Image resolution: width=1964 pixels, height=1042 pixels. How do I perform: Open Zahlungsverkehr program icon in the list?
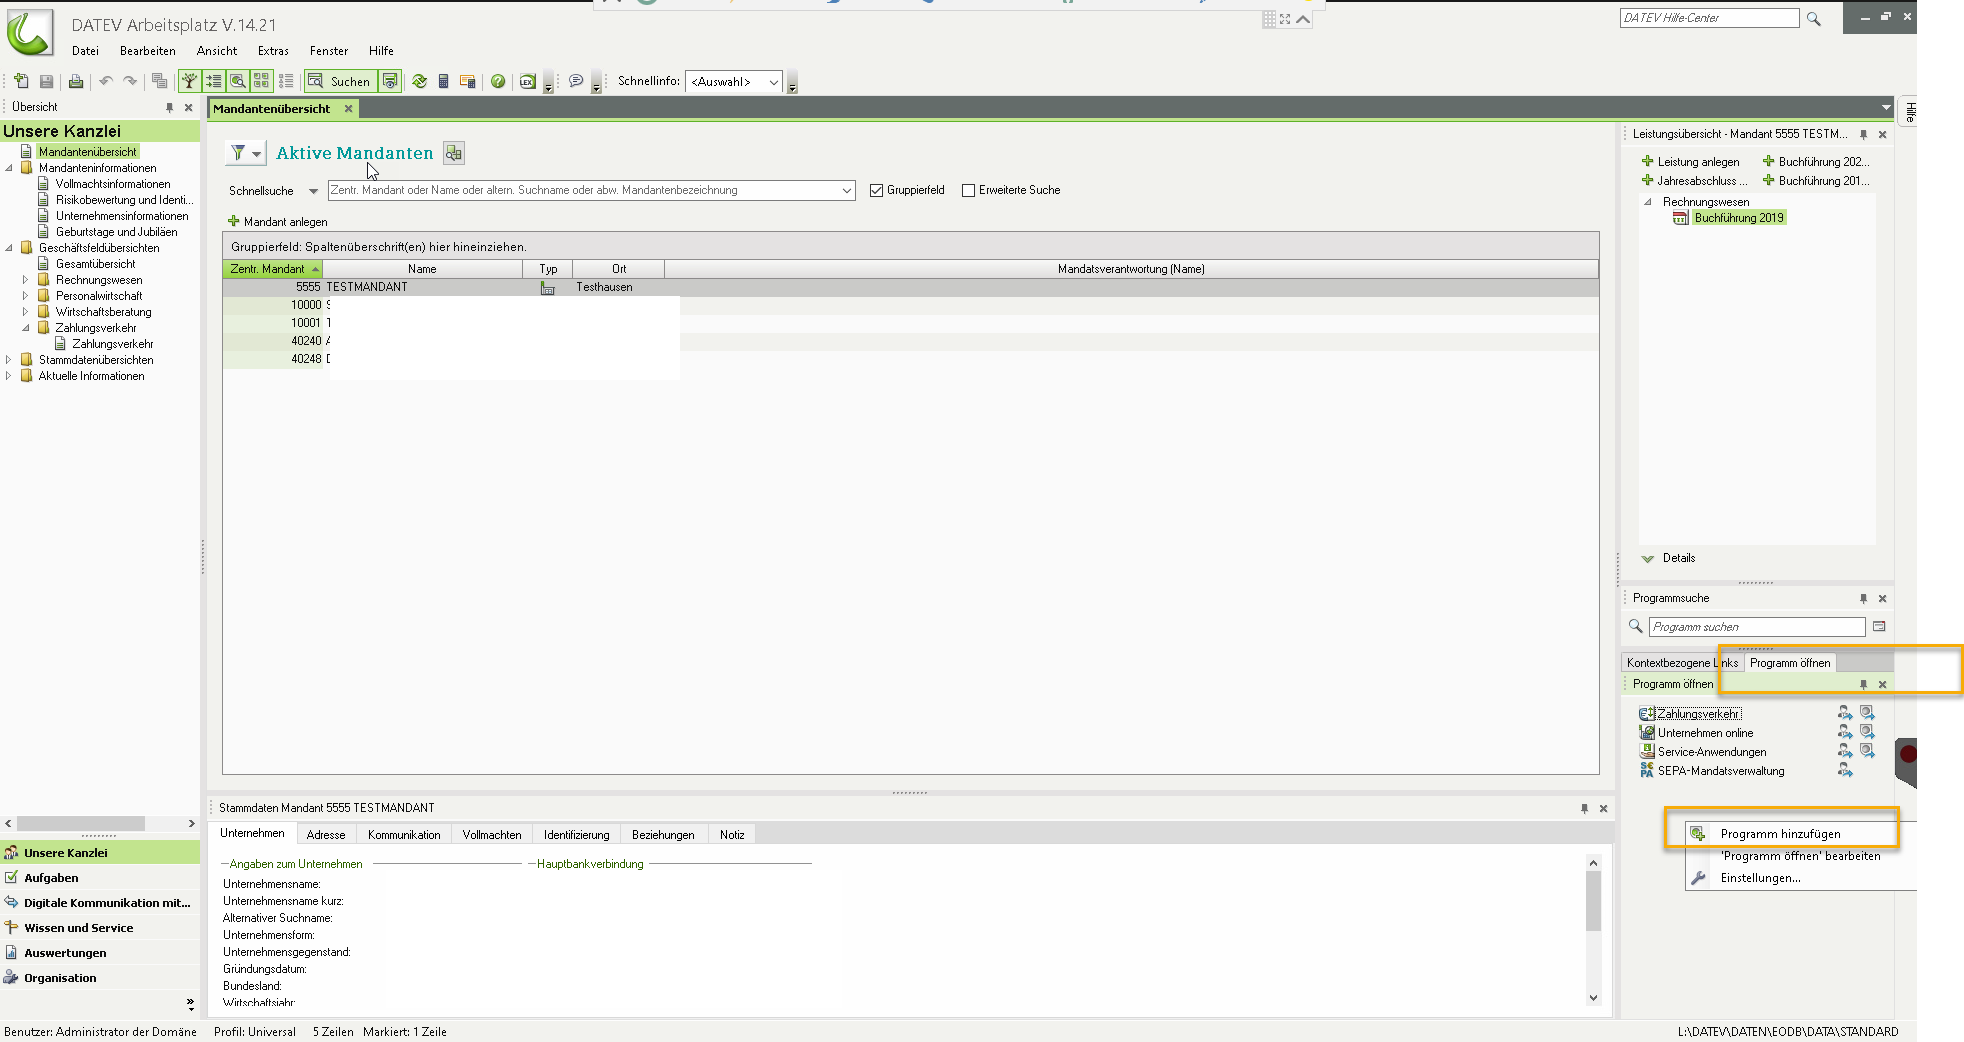tap(1647, 714)
